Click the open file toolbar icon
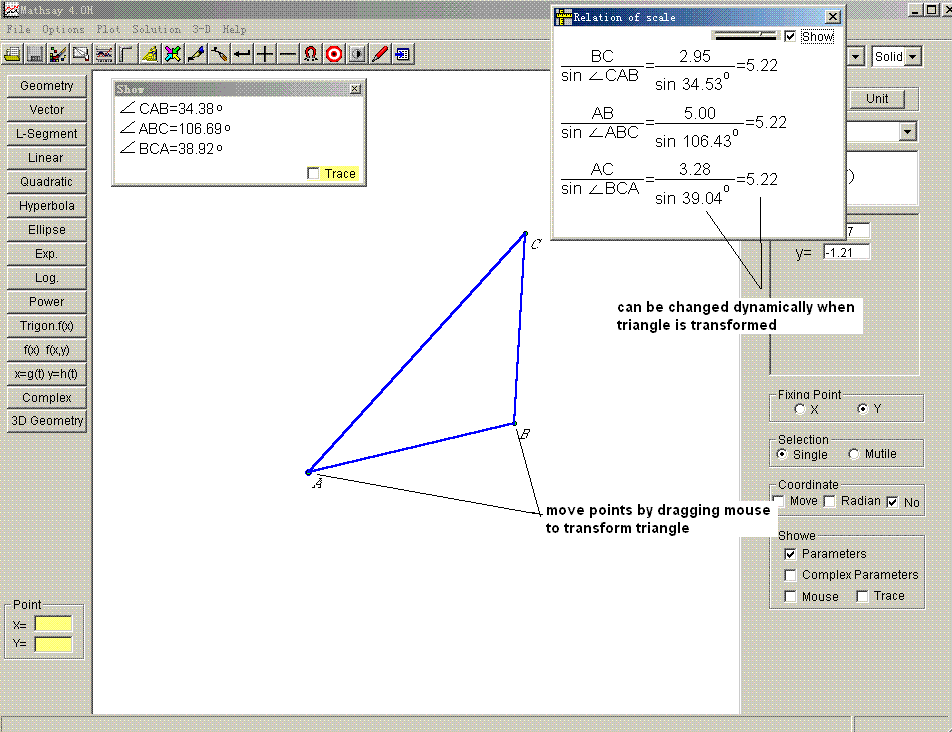 [12, 55]
